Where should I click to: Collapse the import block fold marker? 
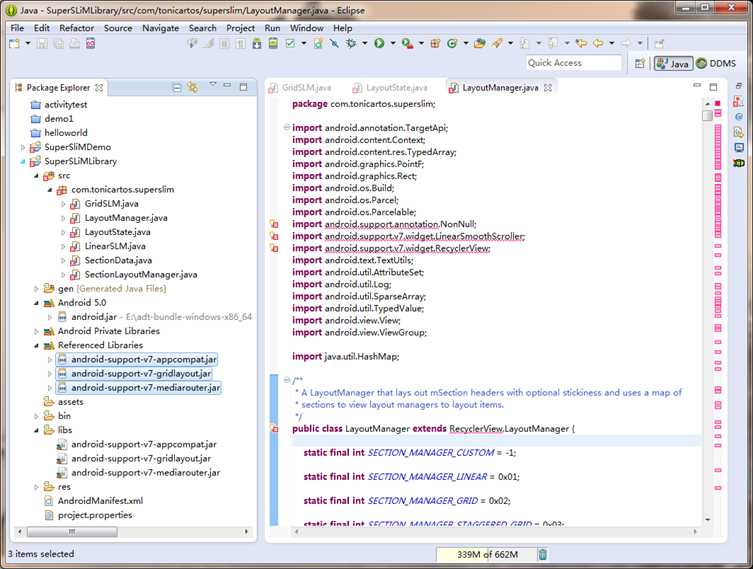pyautogui.click(x=286, y=127)
